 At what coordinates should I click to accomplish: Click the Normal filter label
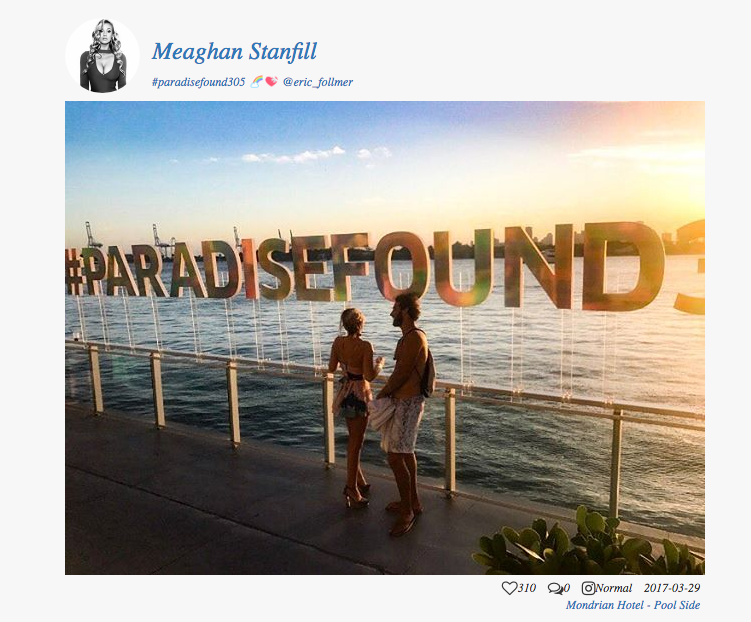click(x=614, y=588)
